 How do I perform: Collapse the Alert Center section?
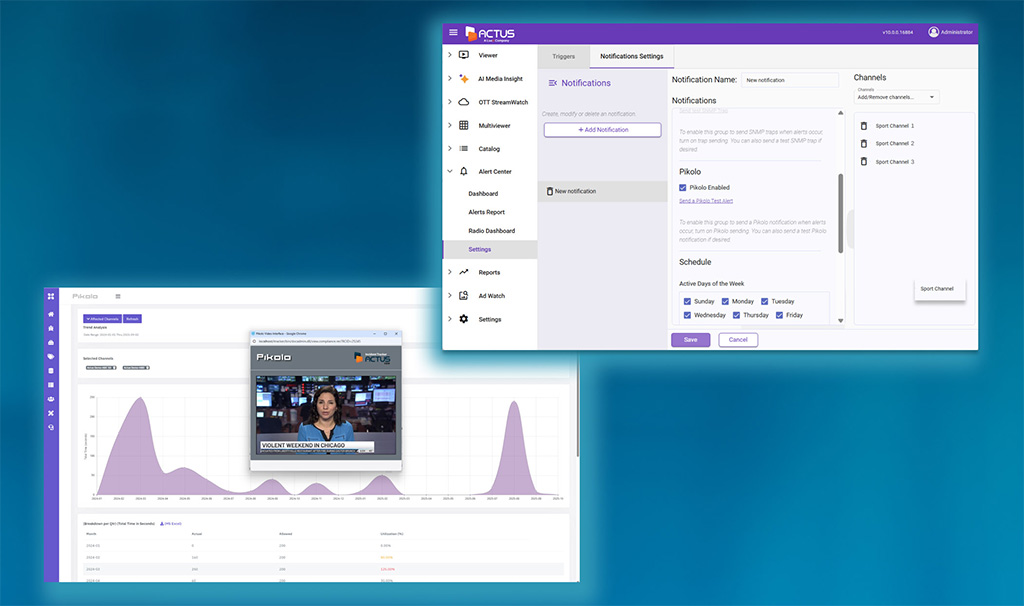pyautogui.click(x=450, y=172)
